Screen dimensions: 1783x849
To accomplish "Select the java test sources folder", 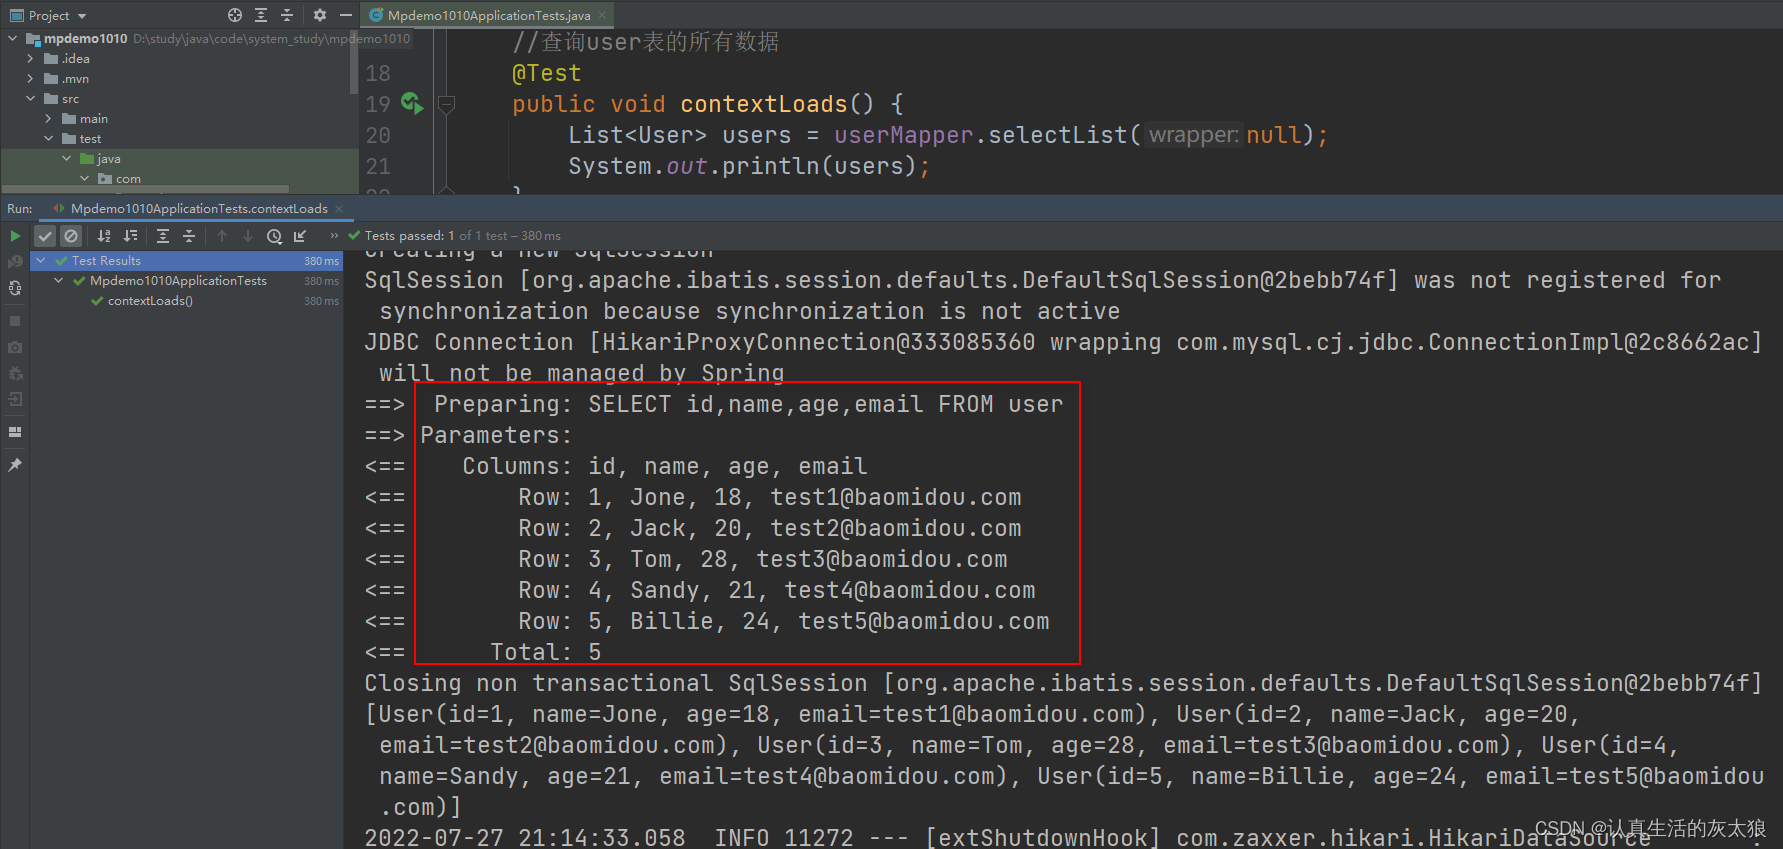I will (108, 158).
